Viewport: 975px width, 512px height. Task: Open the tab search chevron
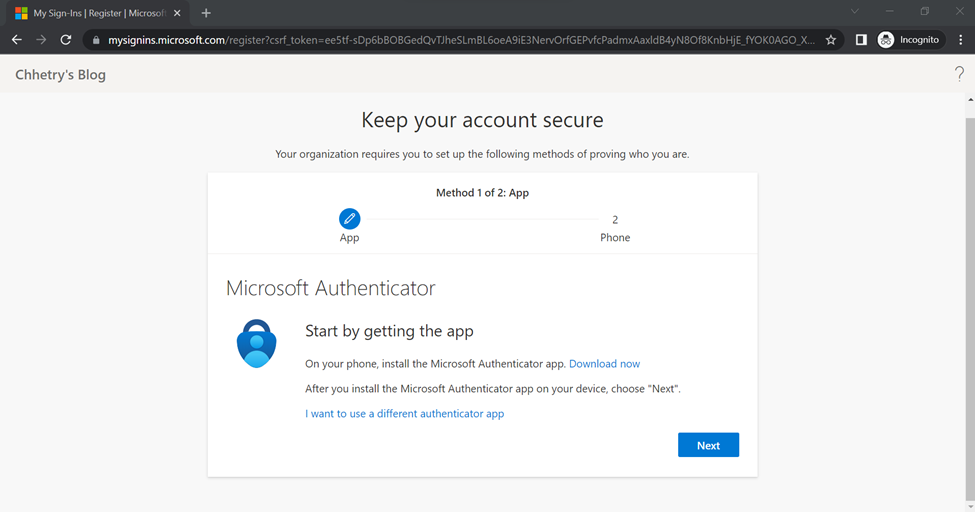tap(855, 11)
